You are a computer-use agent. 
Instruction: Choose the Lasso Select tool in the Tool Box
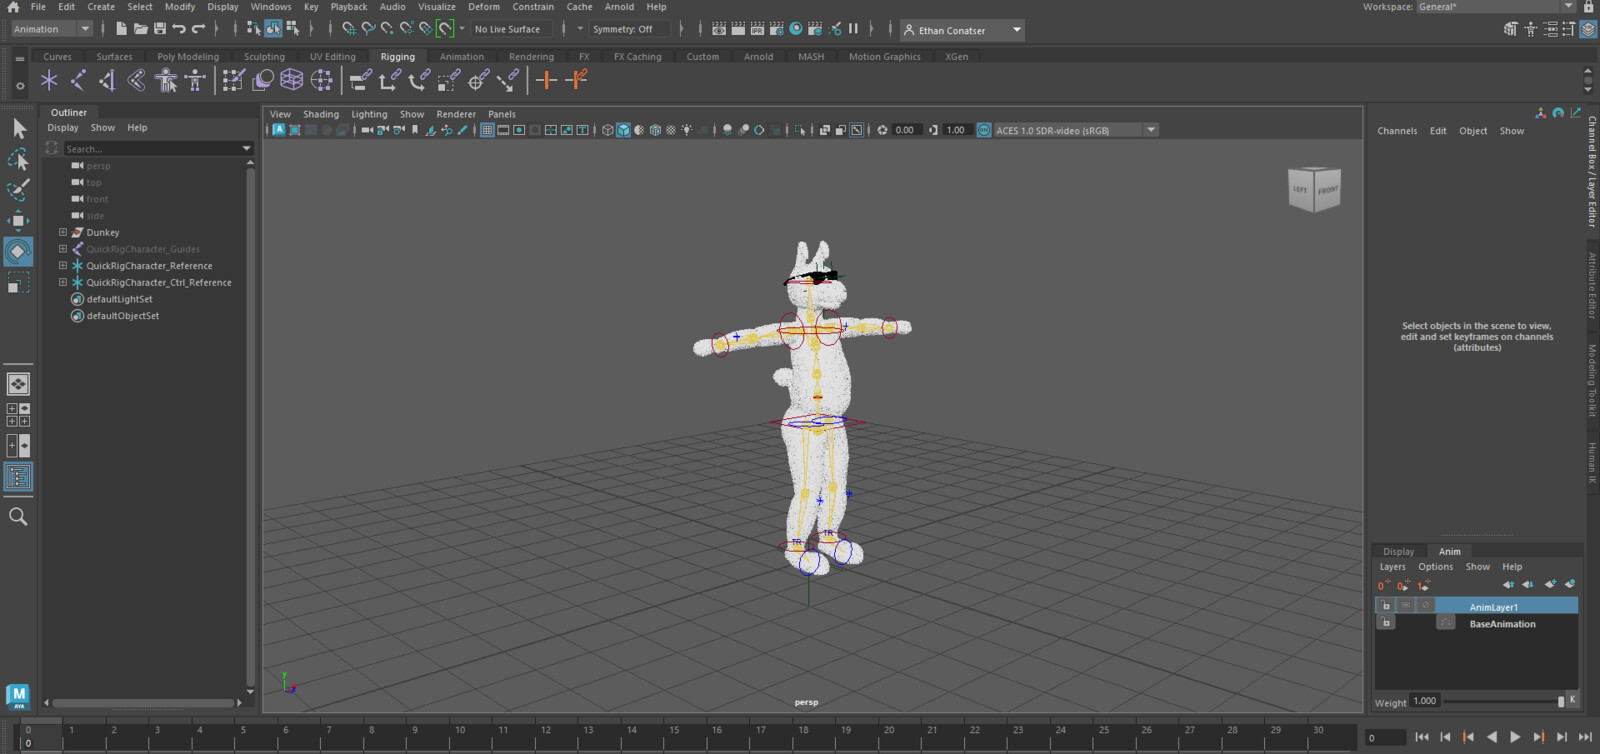(18, 159)
